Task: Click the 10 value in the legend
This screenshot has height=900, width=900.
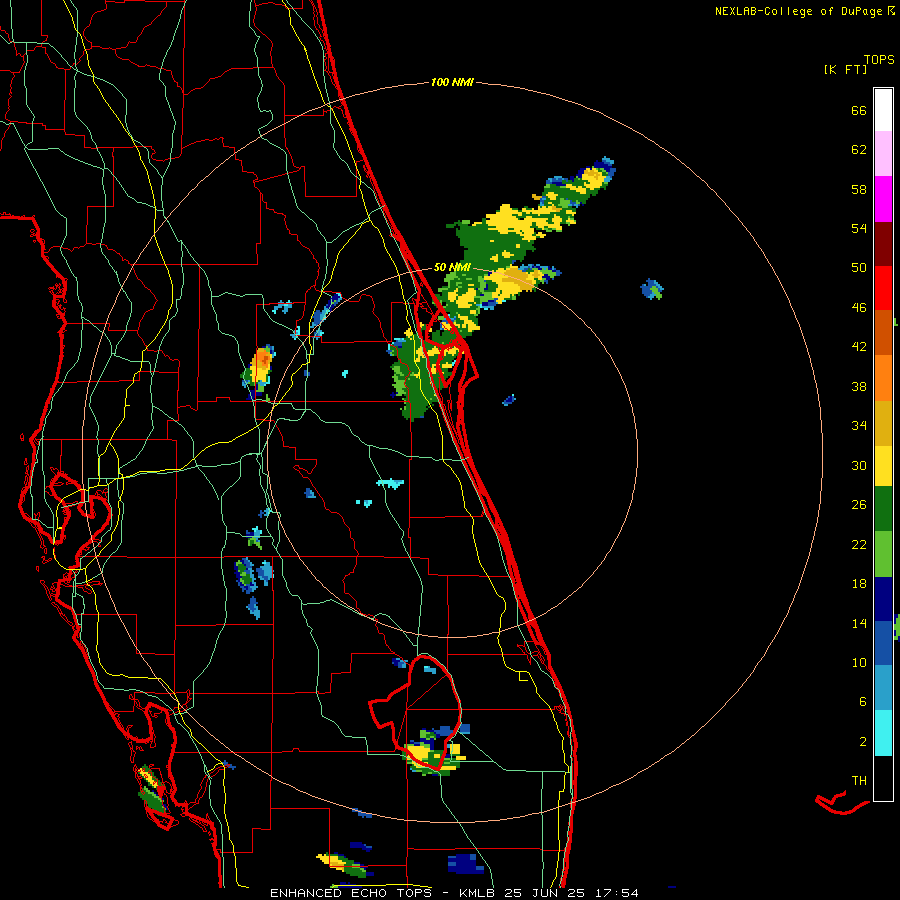Action: click(x=859, y=663)
